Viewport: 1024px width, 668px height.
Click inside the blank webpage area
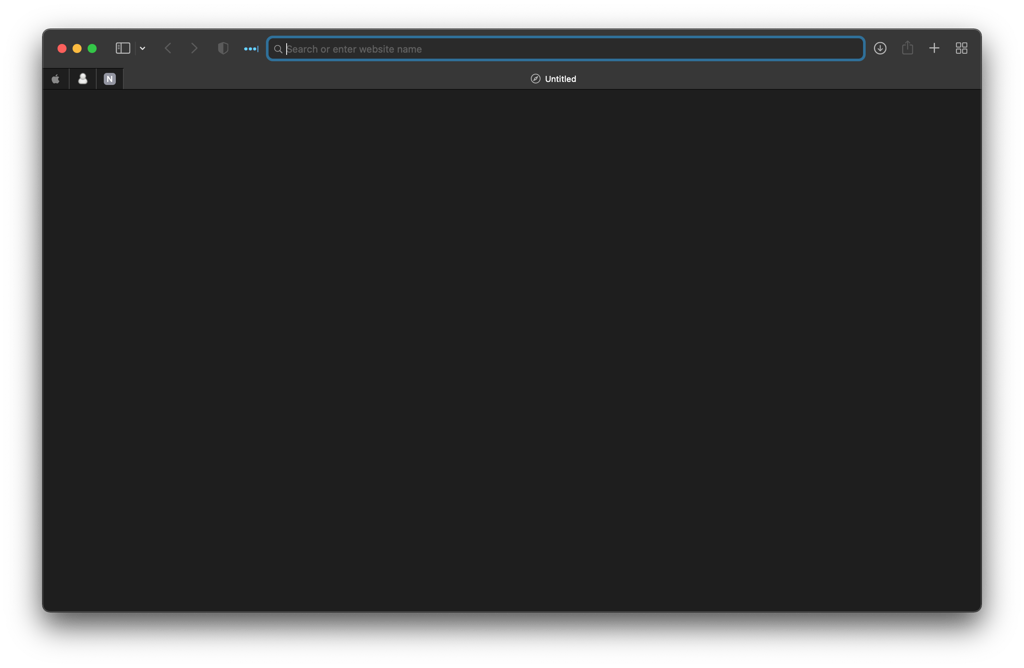[x=512, y=350]
